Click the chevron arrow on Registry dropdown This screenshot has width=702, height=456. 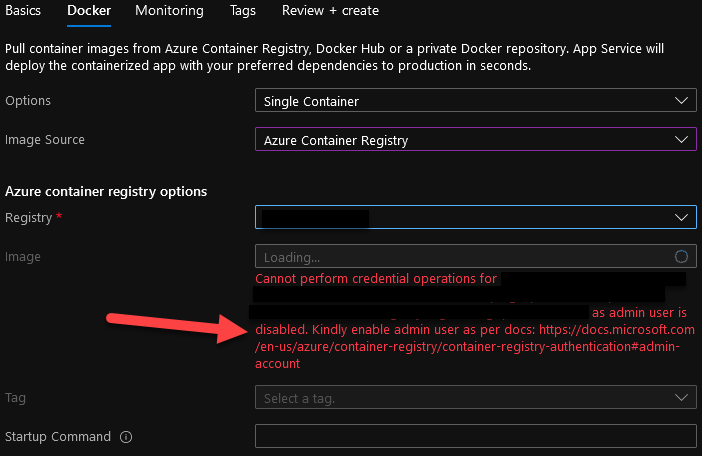point(682,217)
